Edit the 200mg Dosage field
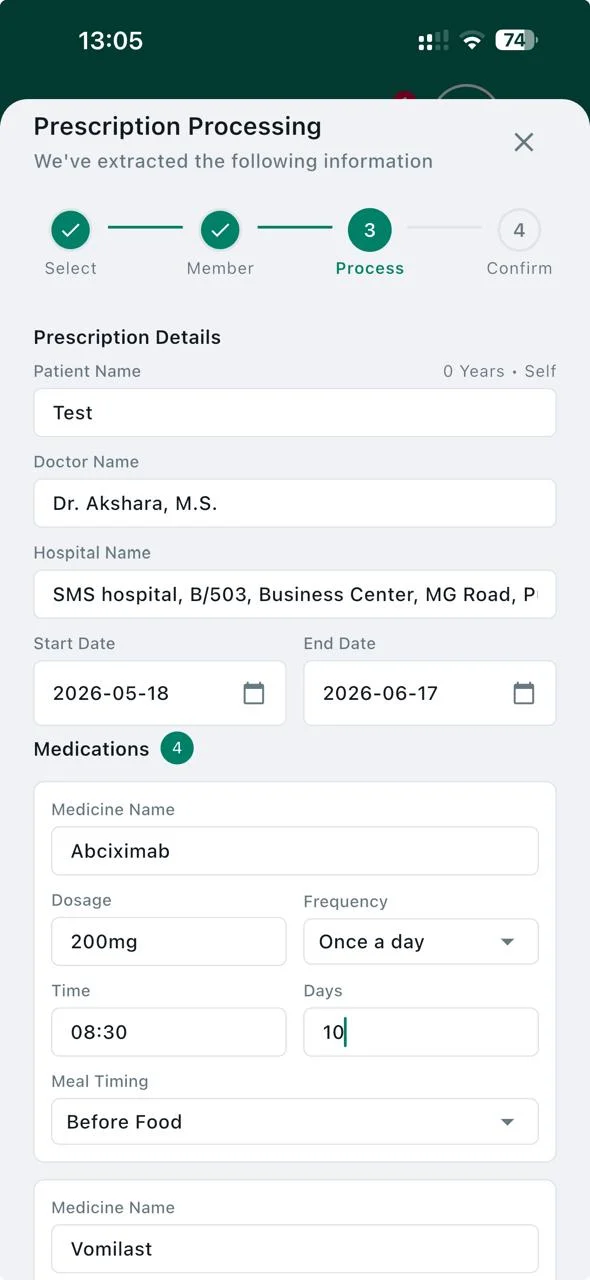The image size is (590, 1280). point(169,941)
